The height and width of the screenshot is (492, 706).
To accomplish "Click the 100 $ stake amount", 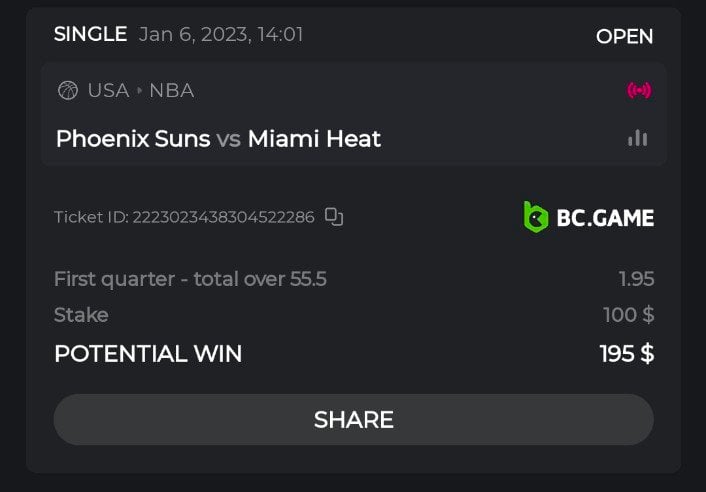I will pyautogui.click(x=628, y=315).
